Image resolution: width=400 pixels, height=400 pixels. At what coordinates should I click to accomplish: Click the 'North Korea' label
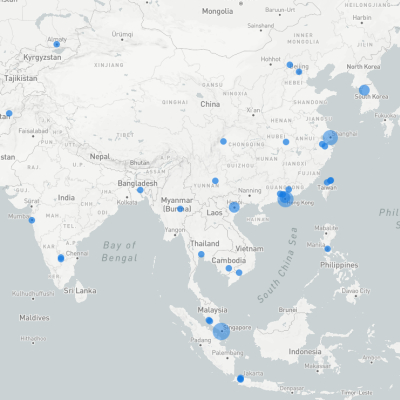363,67
